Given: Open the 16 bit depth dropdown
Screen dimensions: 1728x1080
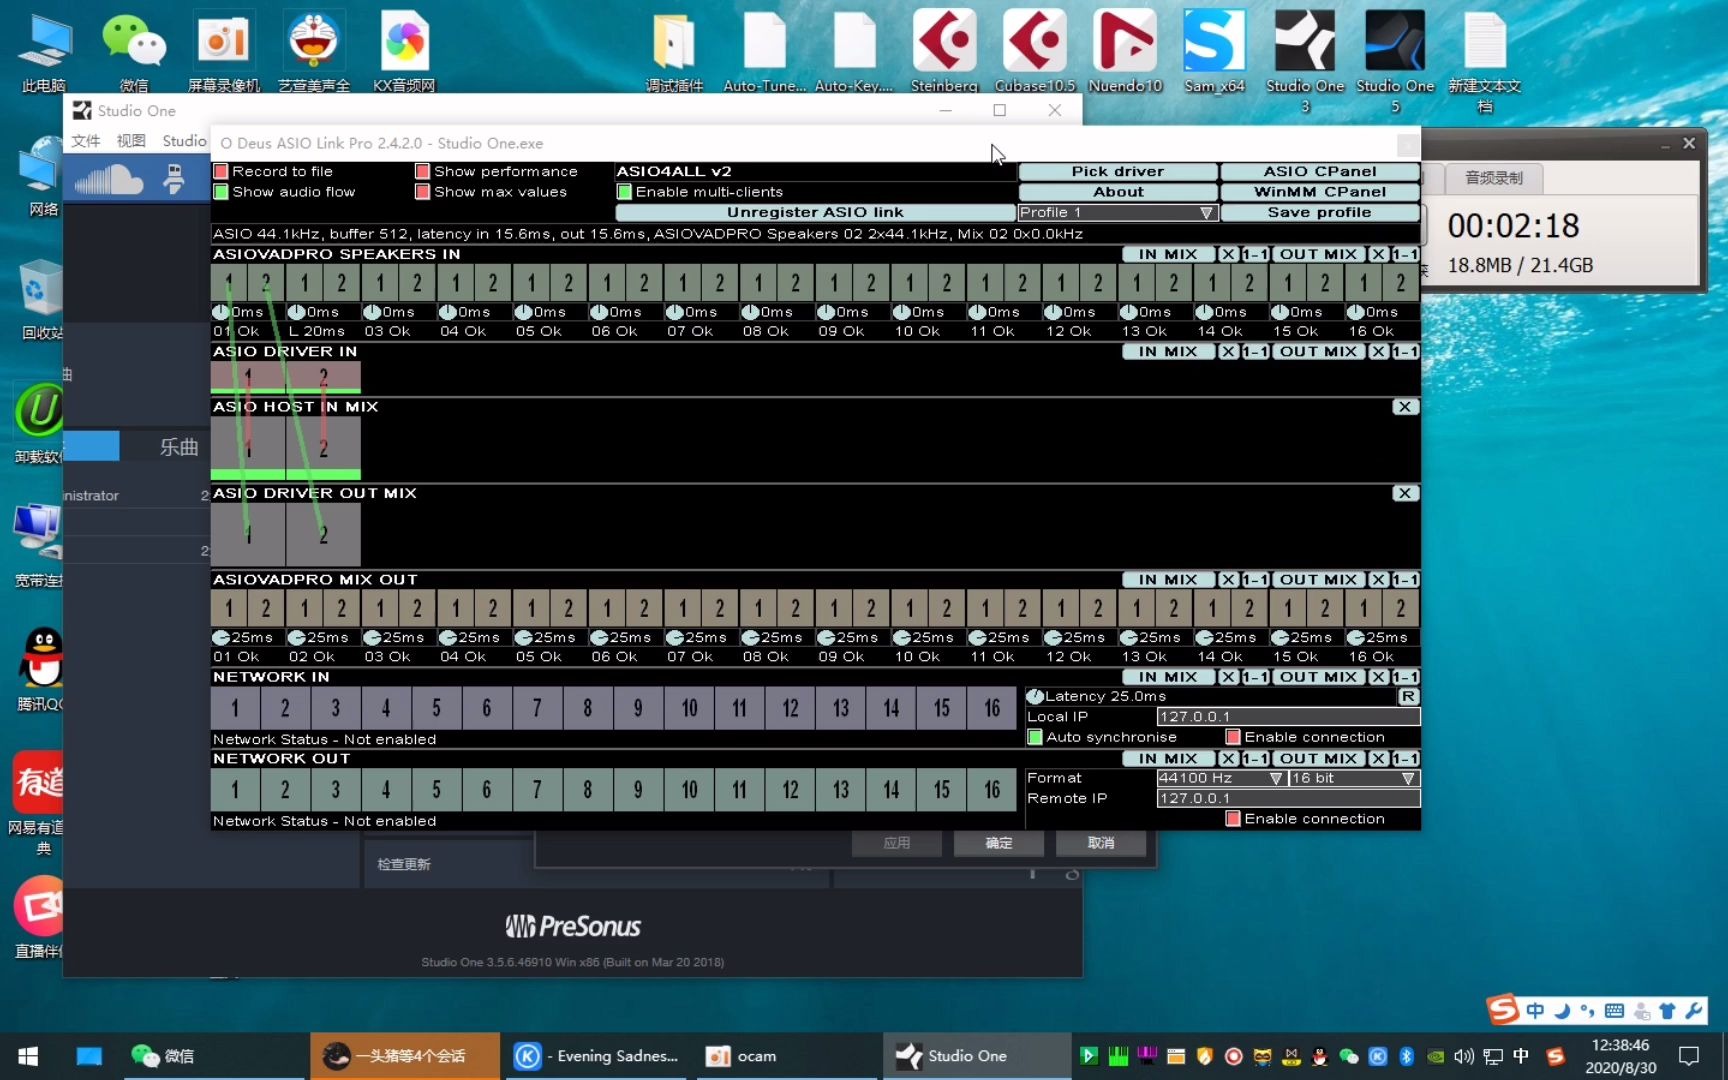Looking at the screenshot, I should tap(1354, 778).
